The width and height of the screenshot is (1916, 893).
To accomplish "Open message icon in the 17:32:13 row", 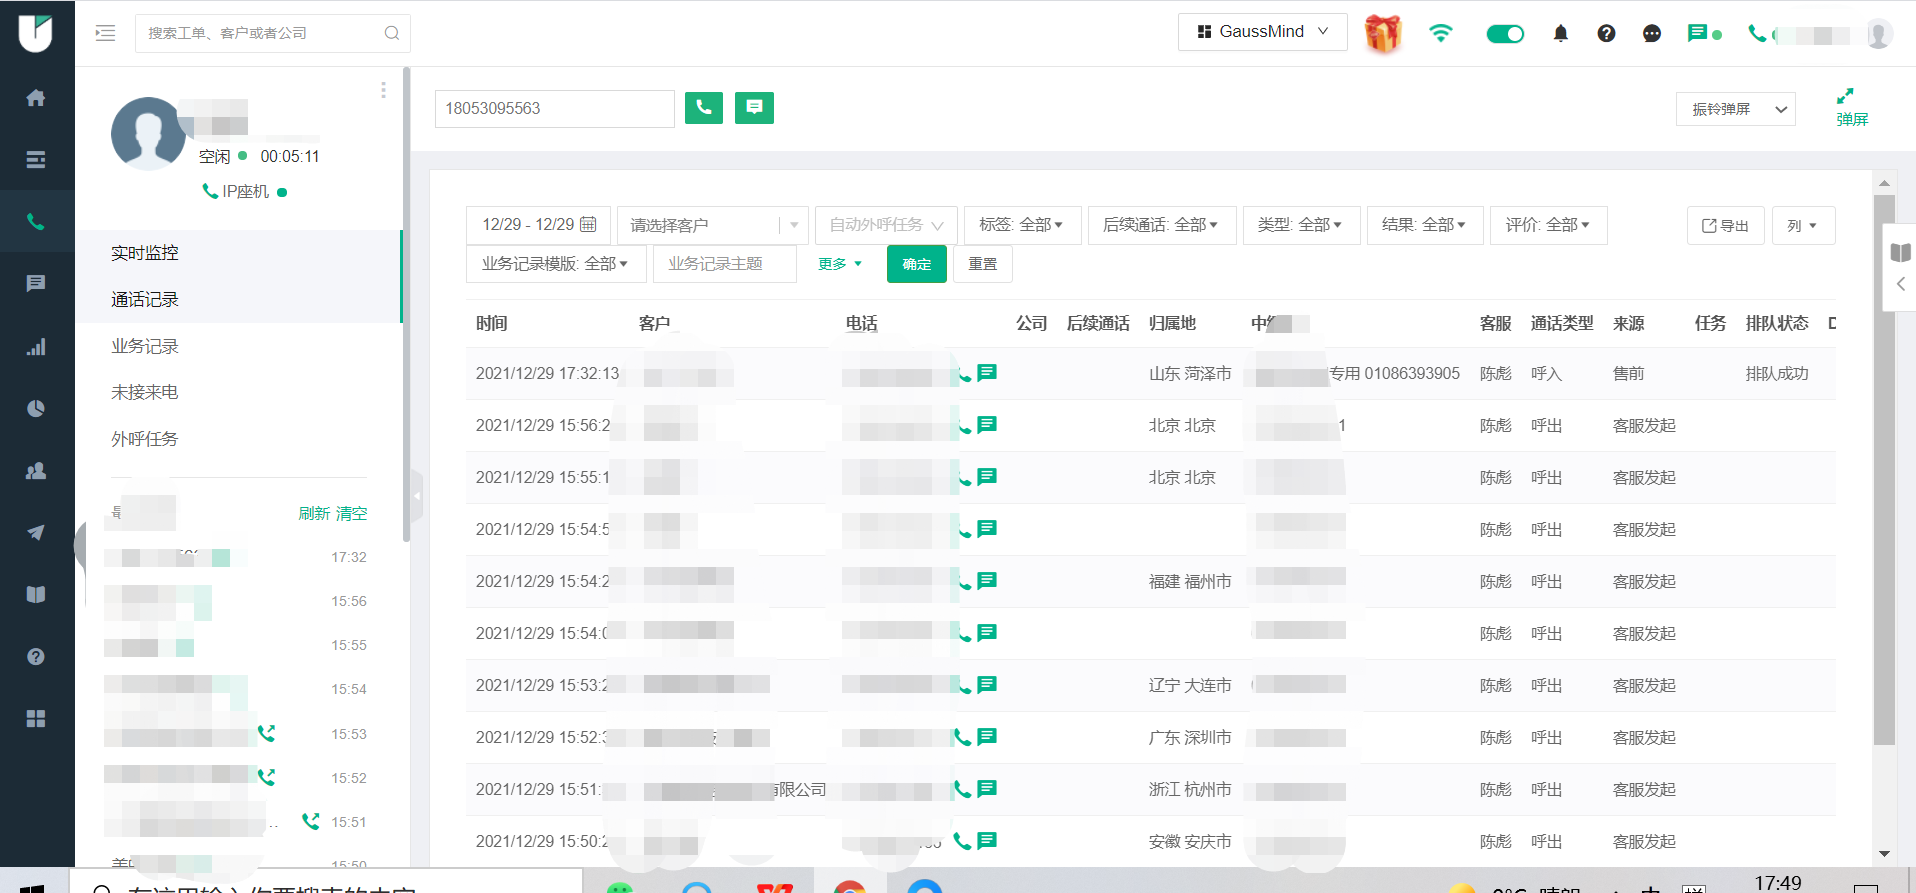I will pos(987,373).
